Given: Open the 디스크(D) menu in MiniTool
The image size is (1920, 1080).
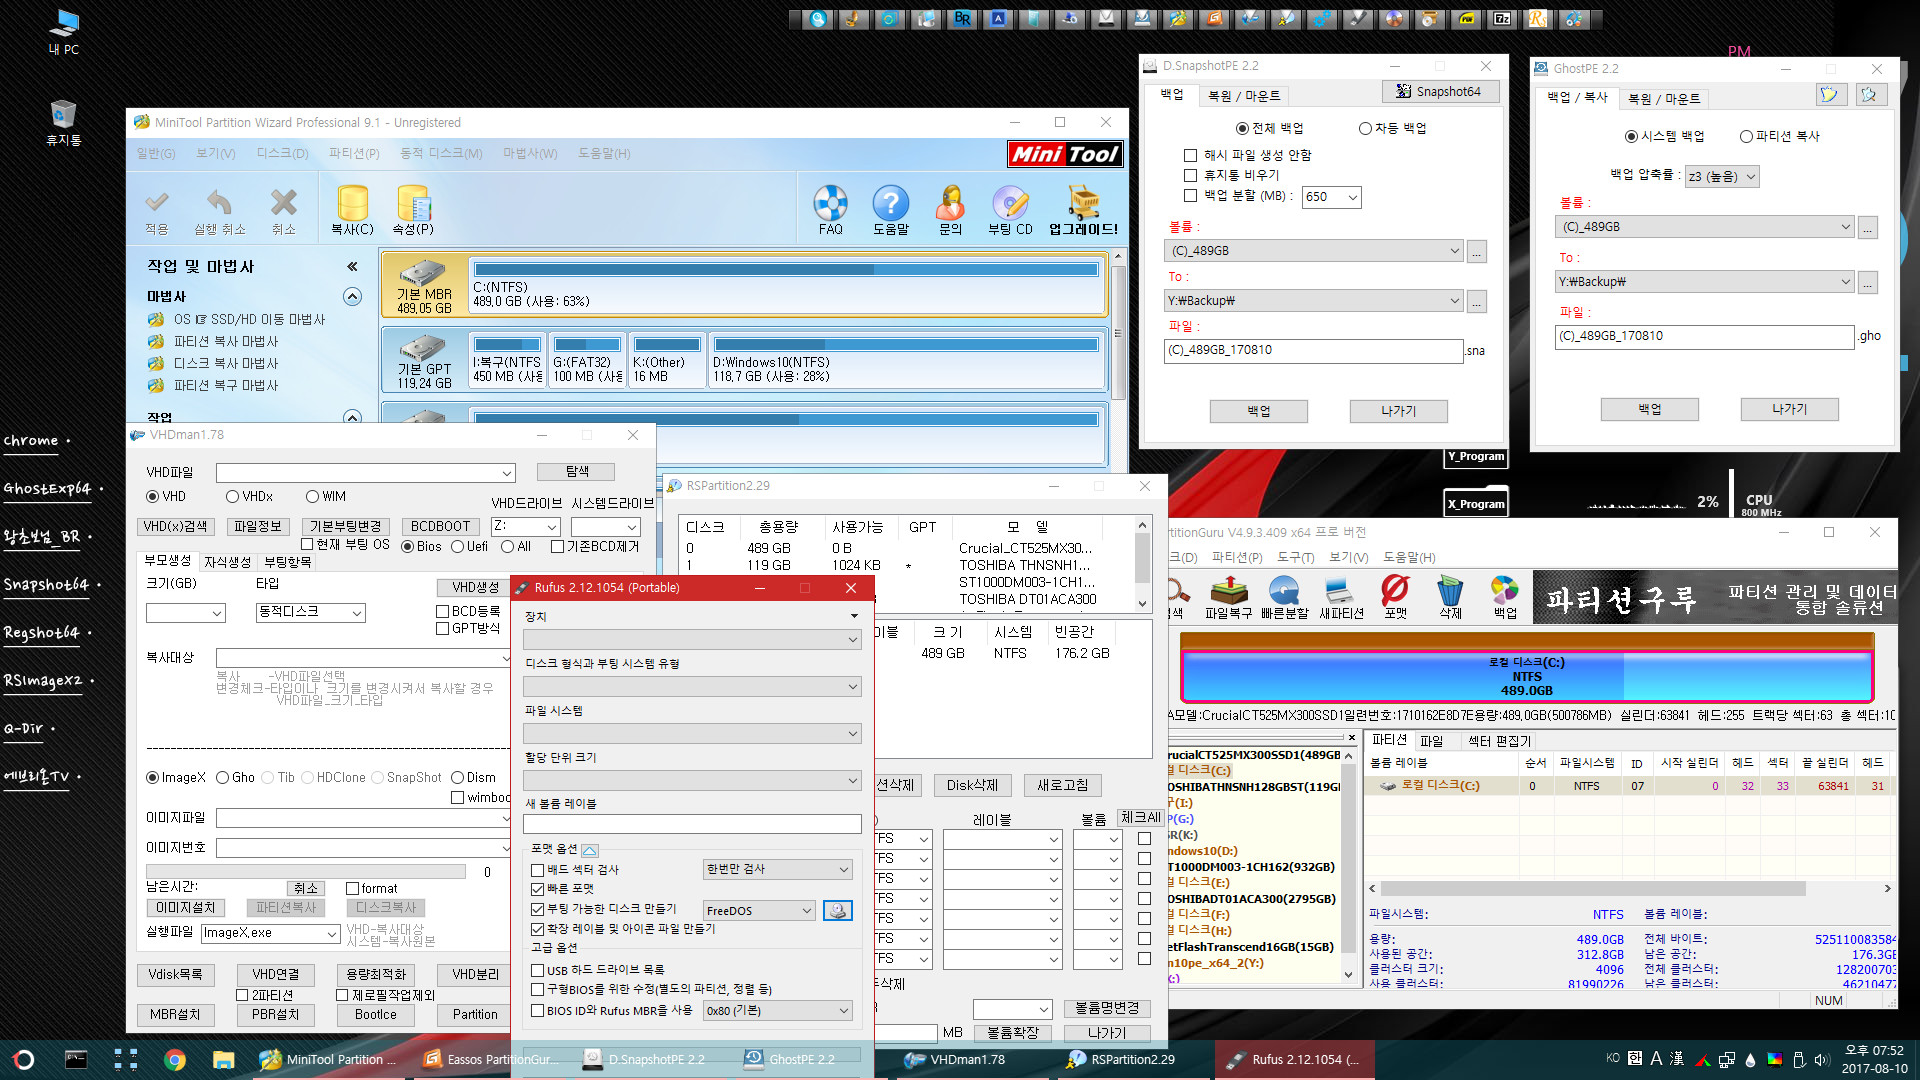Looking at the screenshot, I should point(282,153).
